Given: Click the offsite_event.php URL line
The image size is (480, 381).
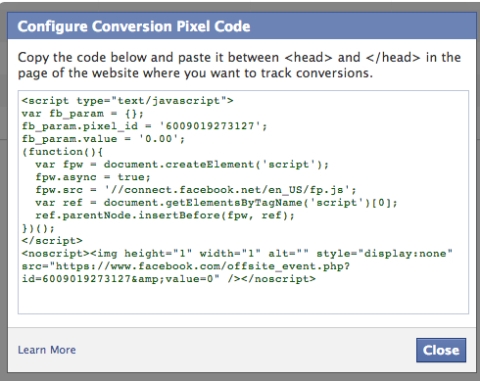Looking at the screenshot, I should (186, 266).
